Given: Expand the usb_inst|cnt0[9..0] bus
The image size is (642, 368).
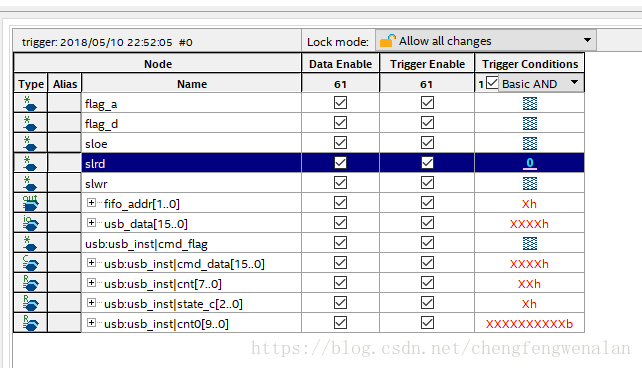Looking at the screenshot, I should [91, 323].
